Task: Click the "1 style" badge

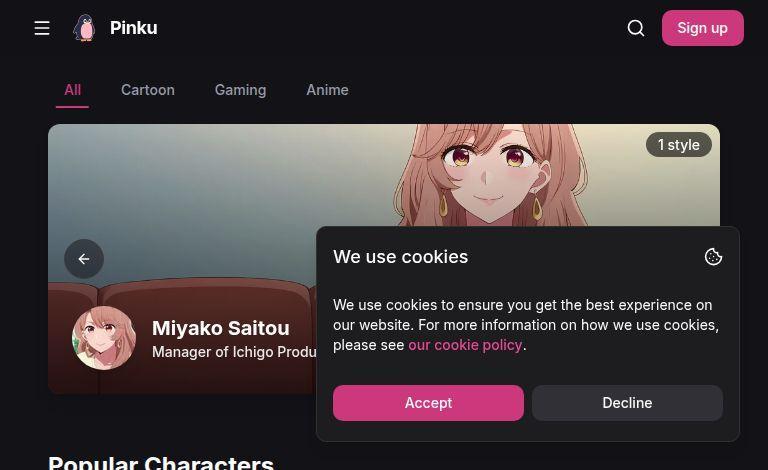Action: click(x=678, y=145)
